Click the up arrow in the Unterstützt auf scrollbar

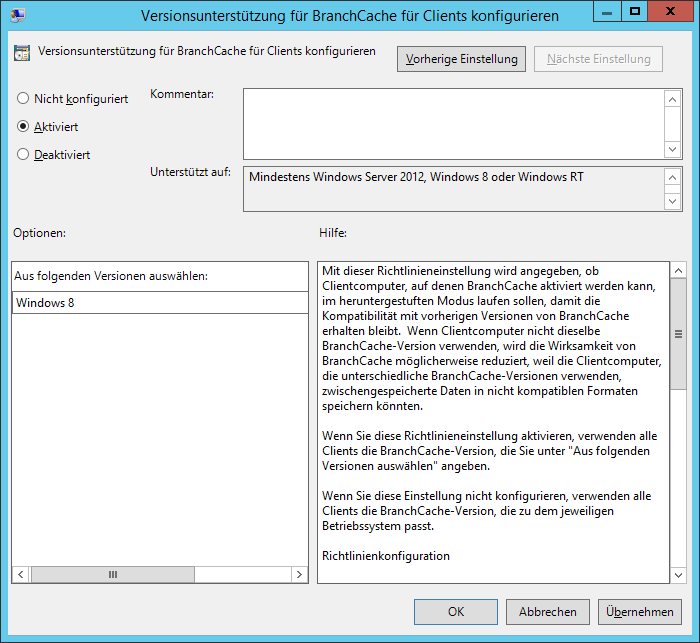click(673, 177)
